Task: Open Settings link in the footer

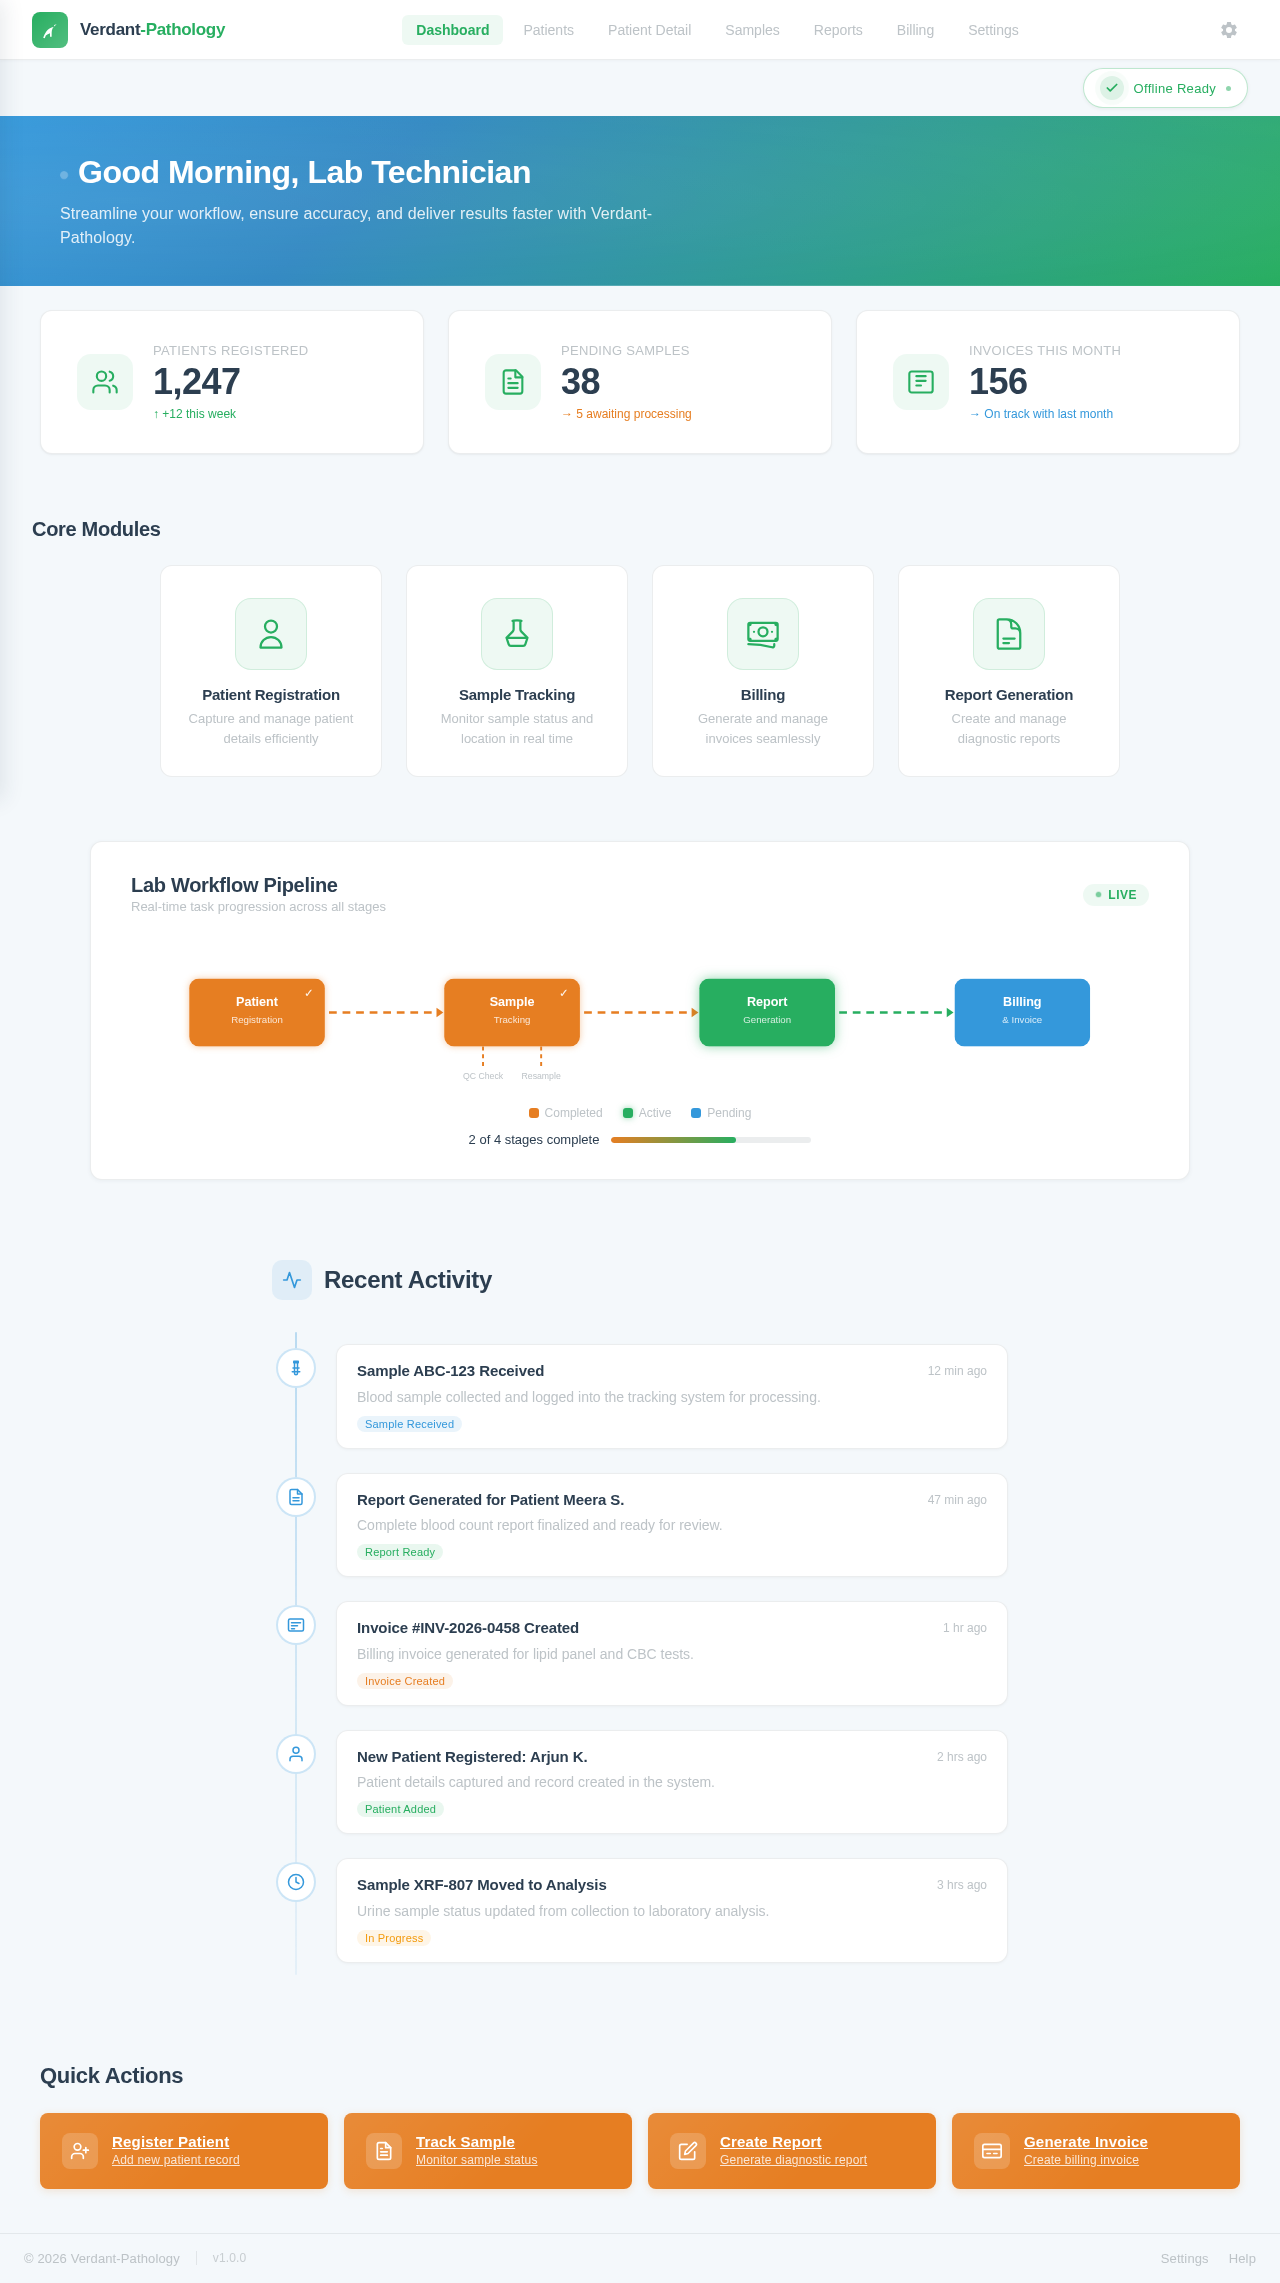Action: 1184,2258
